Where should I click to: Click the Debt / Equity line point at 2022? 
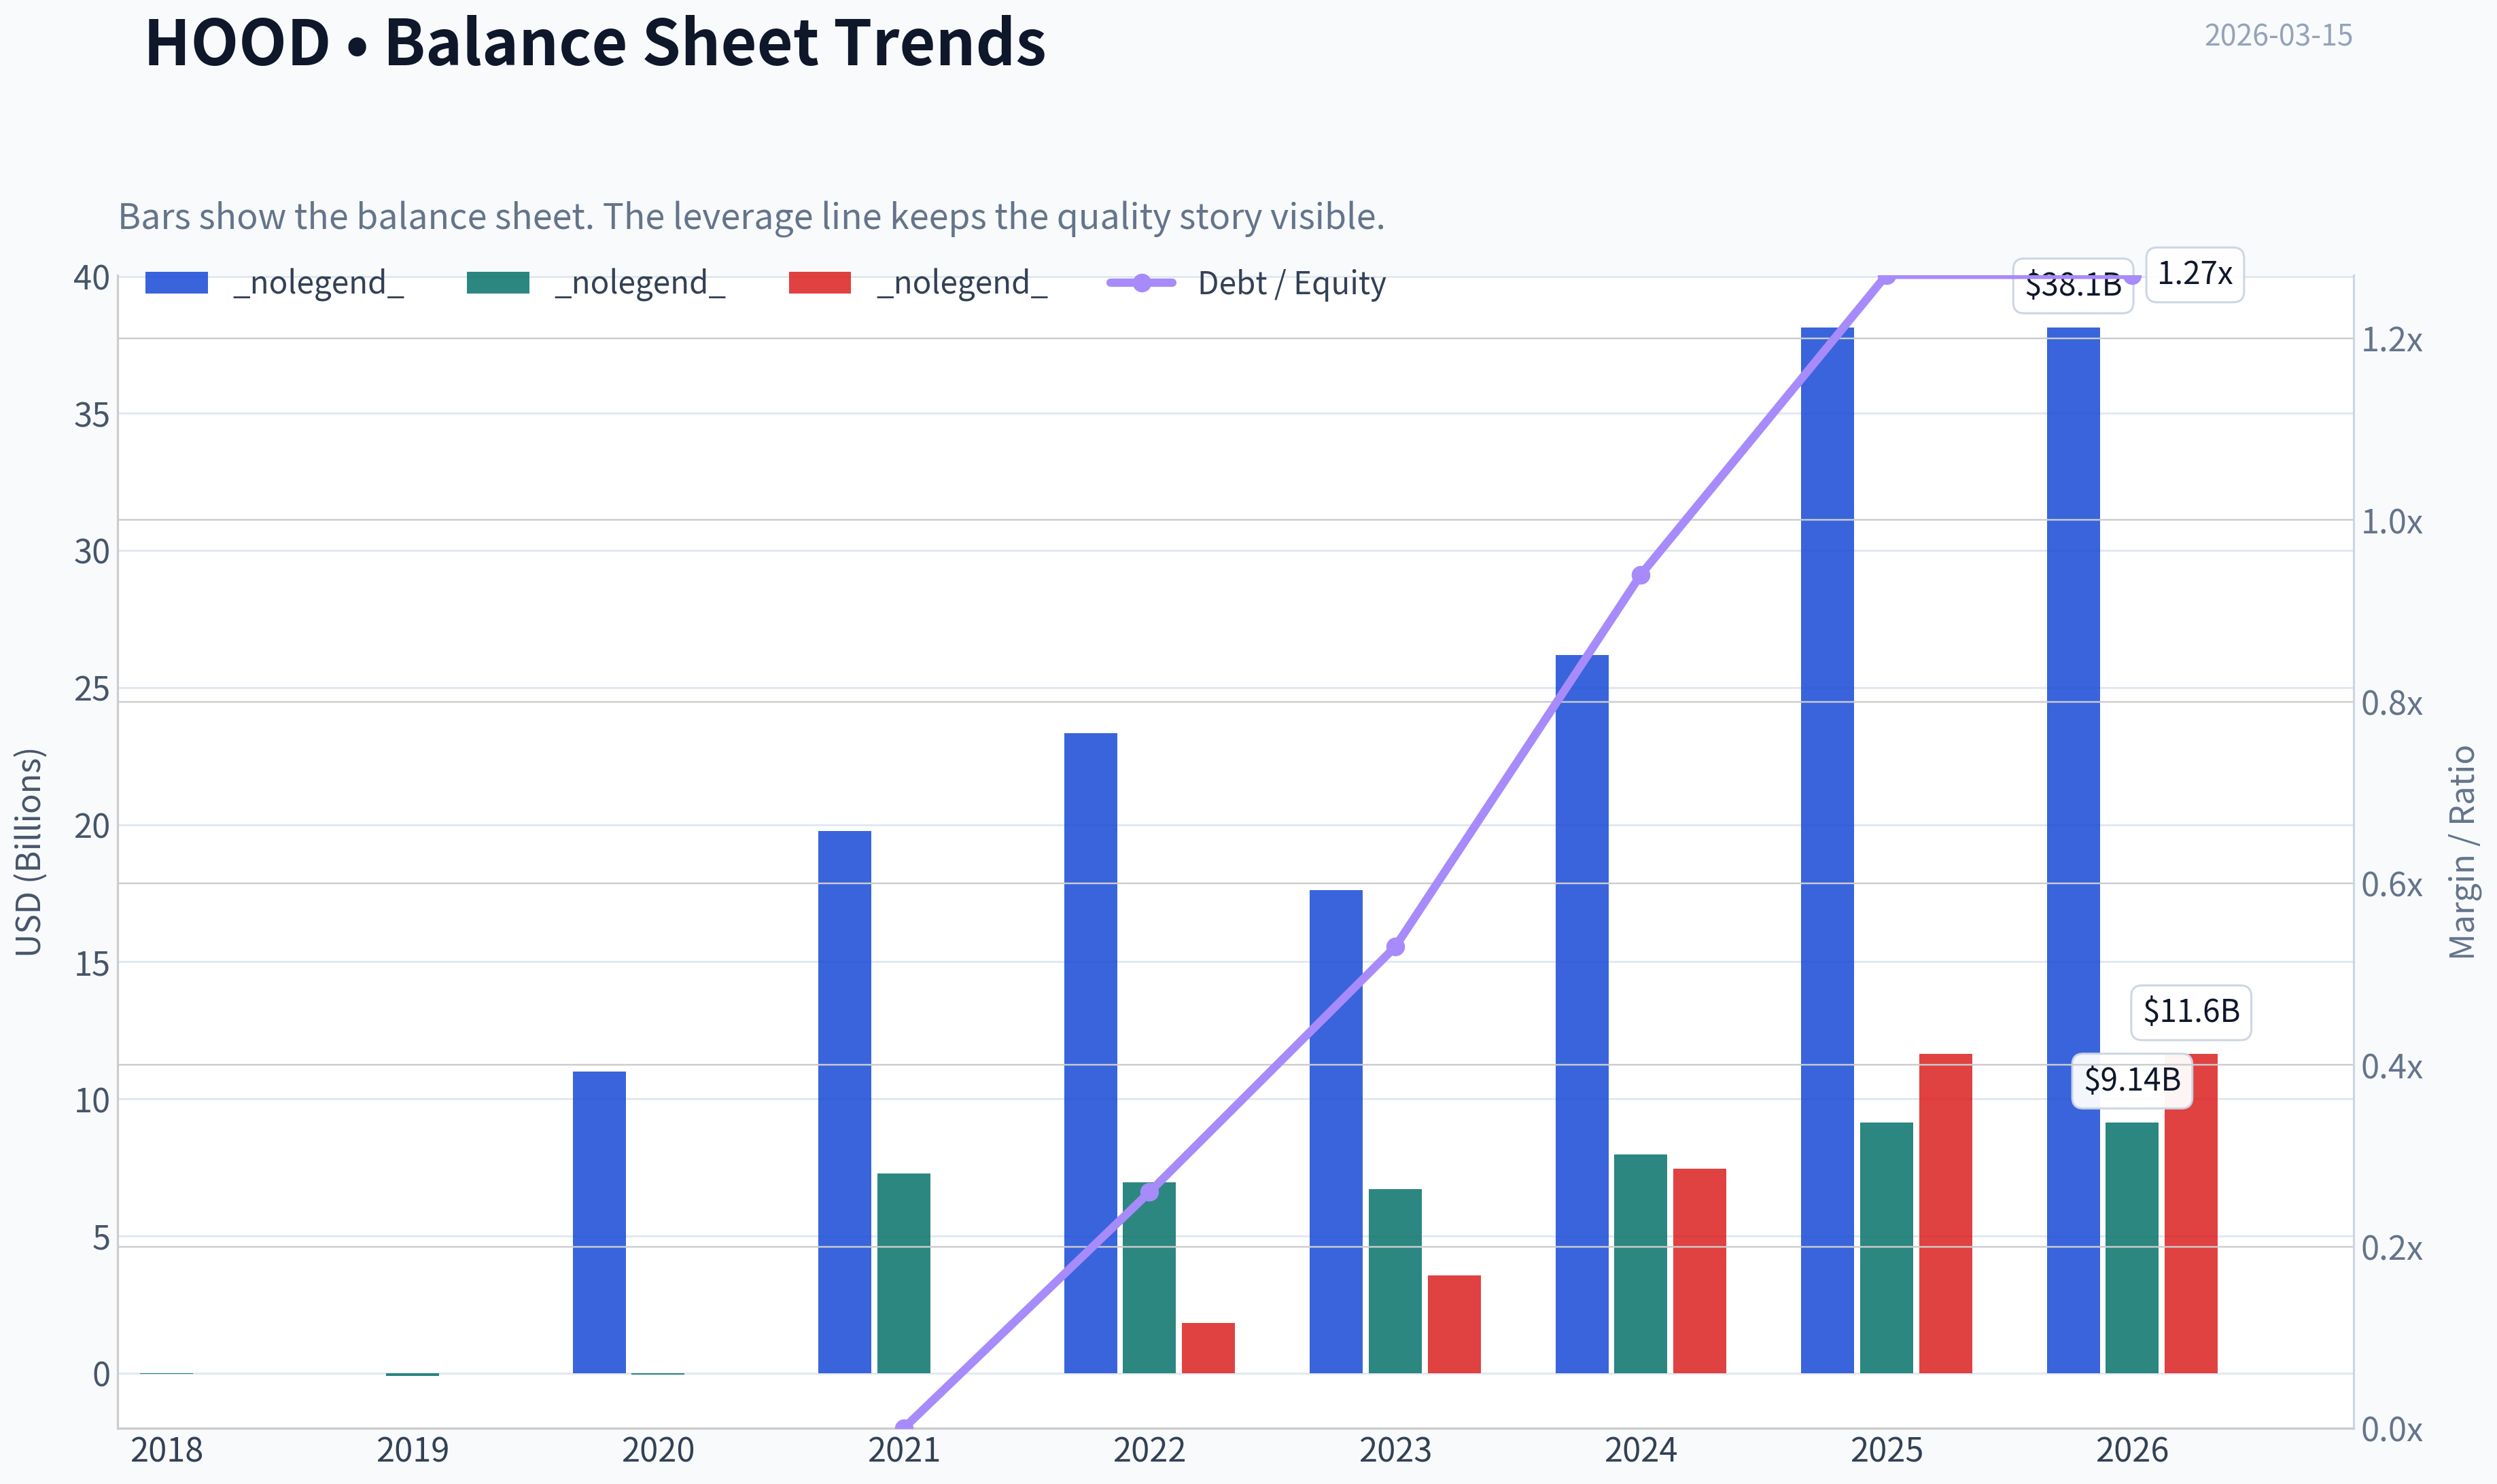1150,1191
